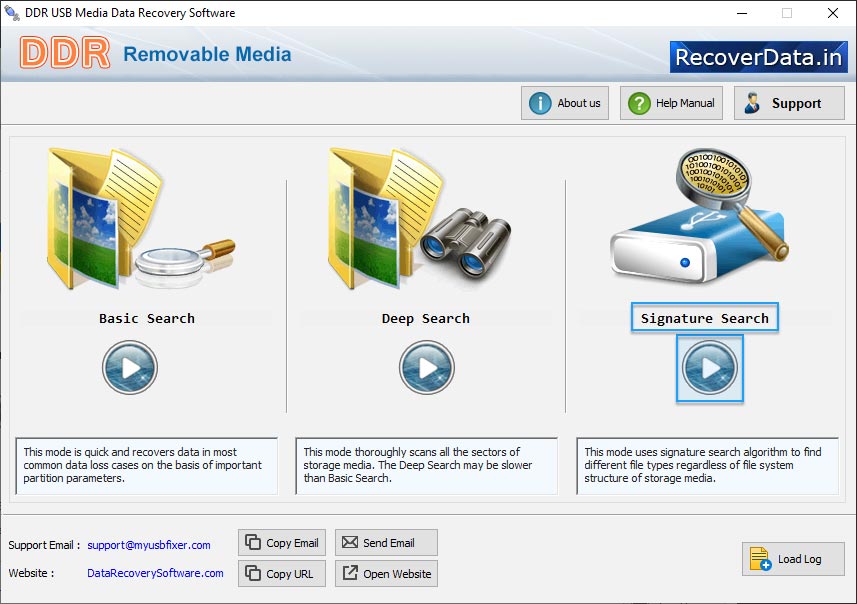Select the Deep Search label
Viewport: 857px width, 604px height.
pos(425,318)
